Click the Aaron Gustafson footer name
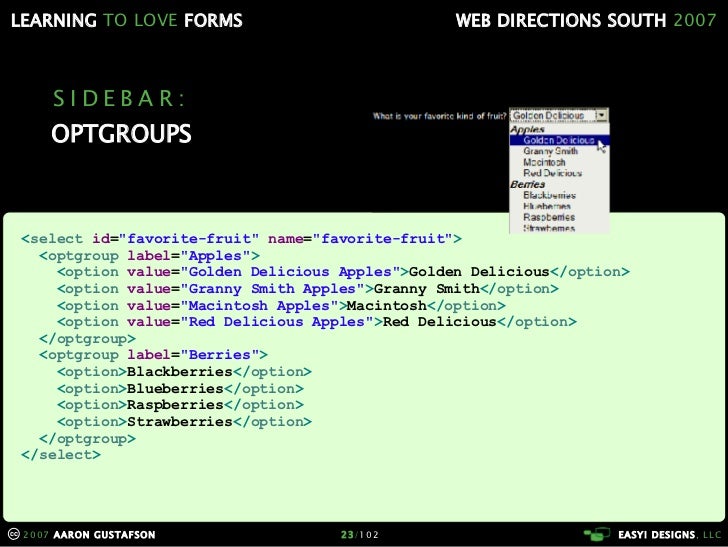 pyautogui.click(x=104, y=534)
